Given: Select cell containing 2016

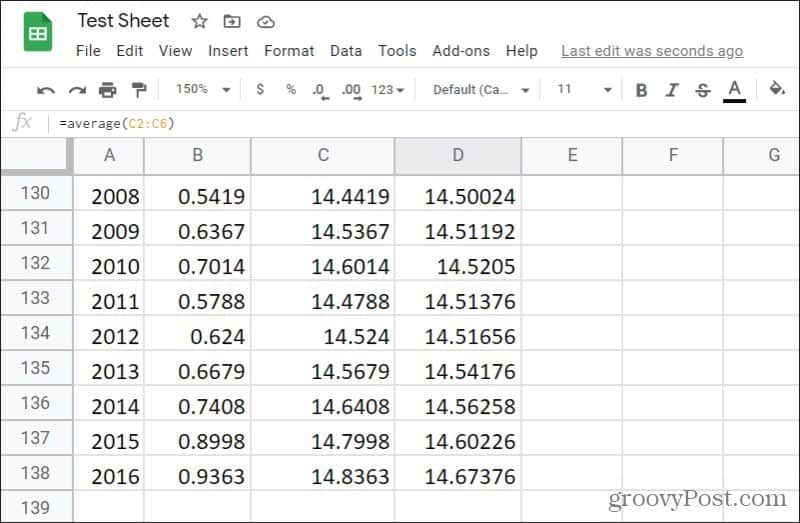Looking at the screenshot, I should click(x=109, y=474).
